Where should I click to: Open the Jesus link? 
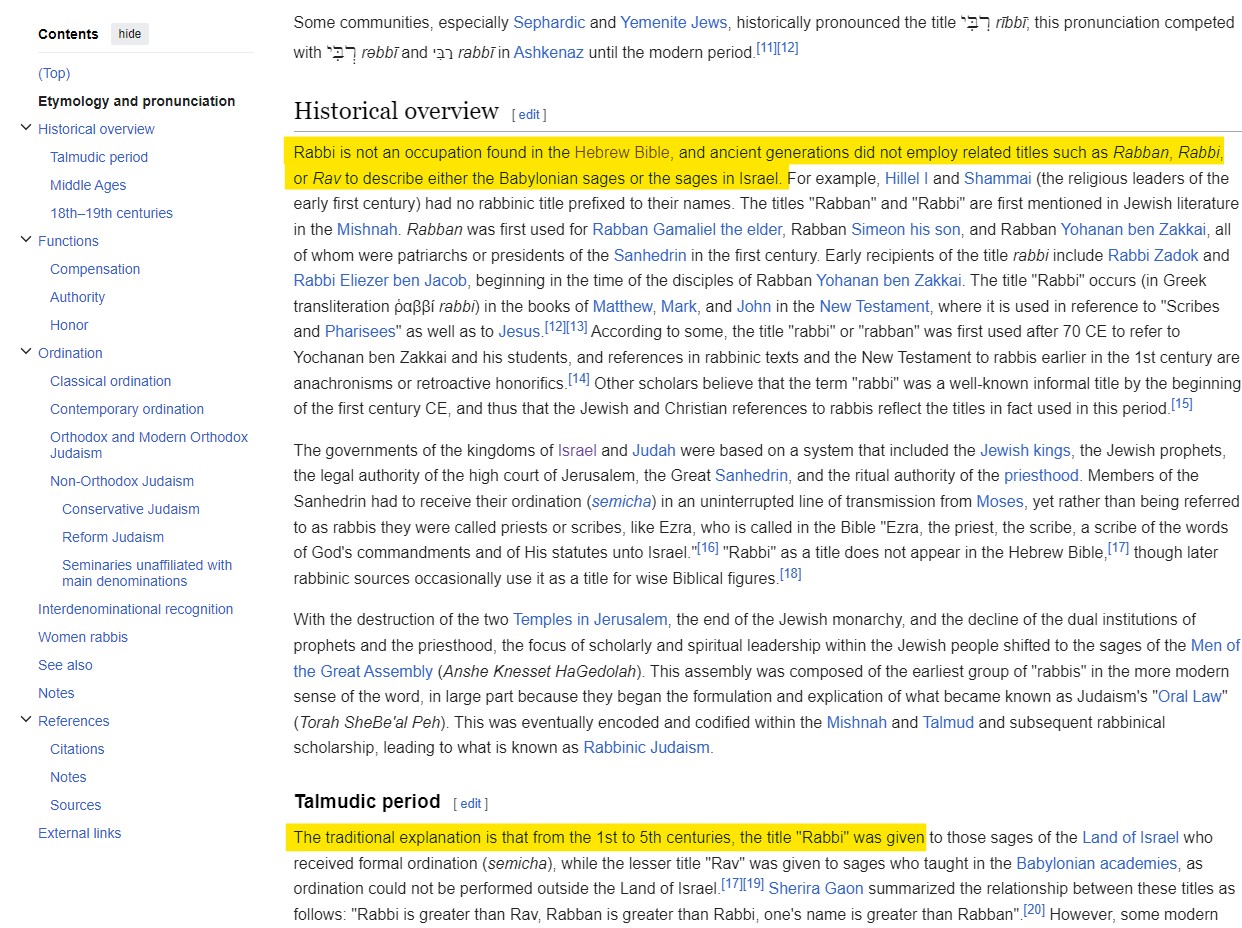[x=519, y=332]
